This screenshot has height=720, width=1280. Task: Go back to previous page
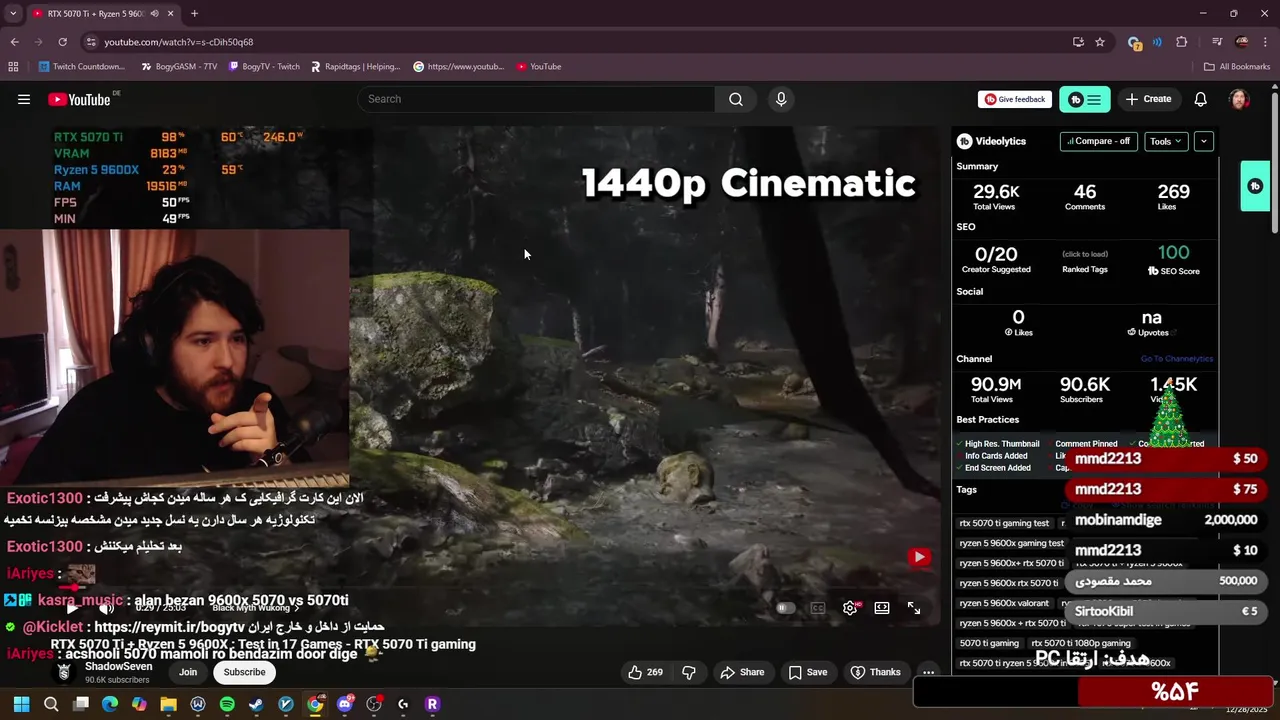coord(14,42)
